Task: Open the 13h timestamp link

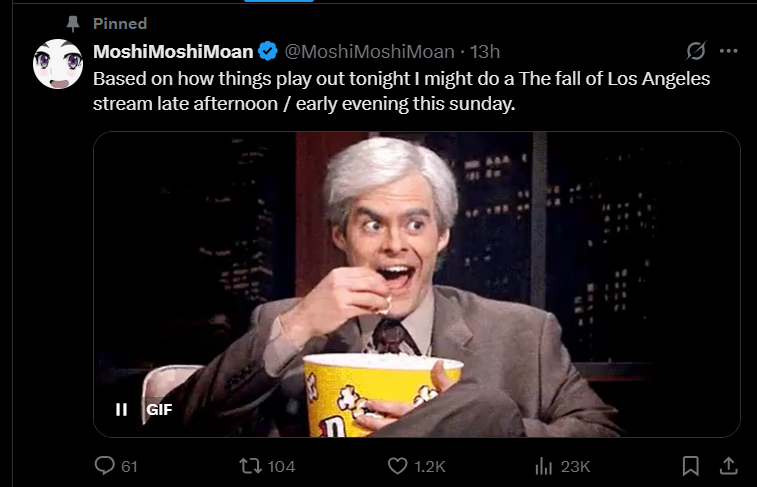Action: coord(485,51)
